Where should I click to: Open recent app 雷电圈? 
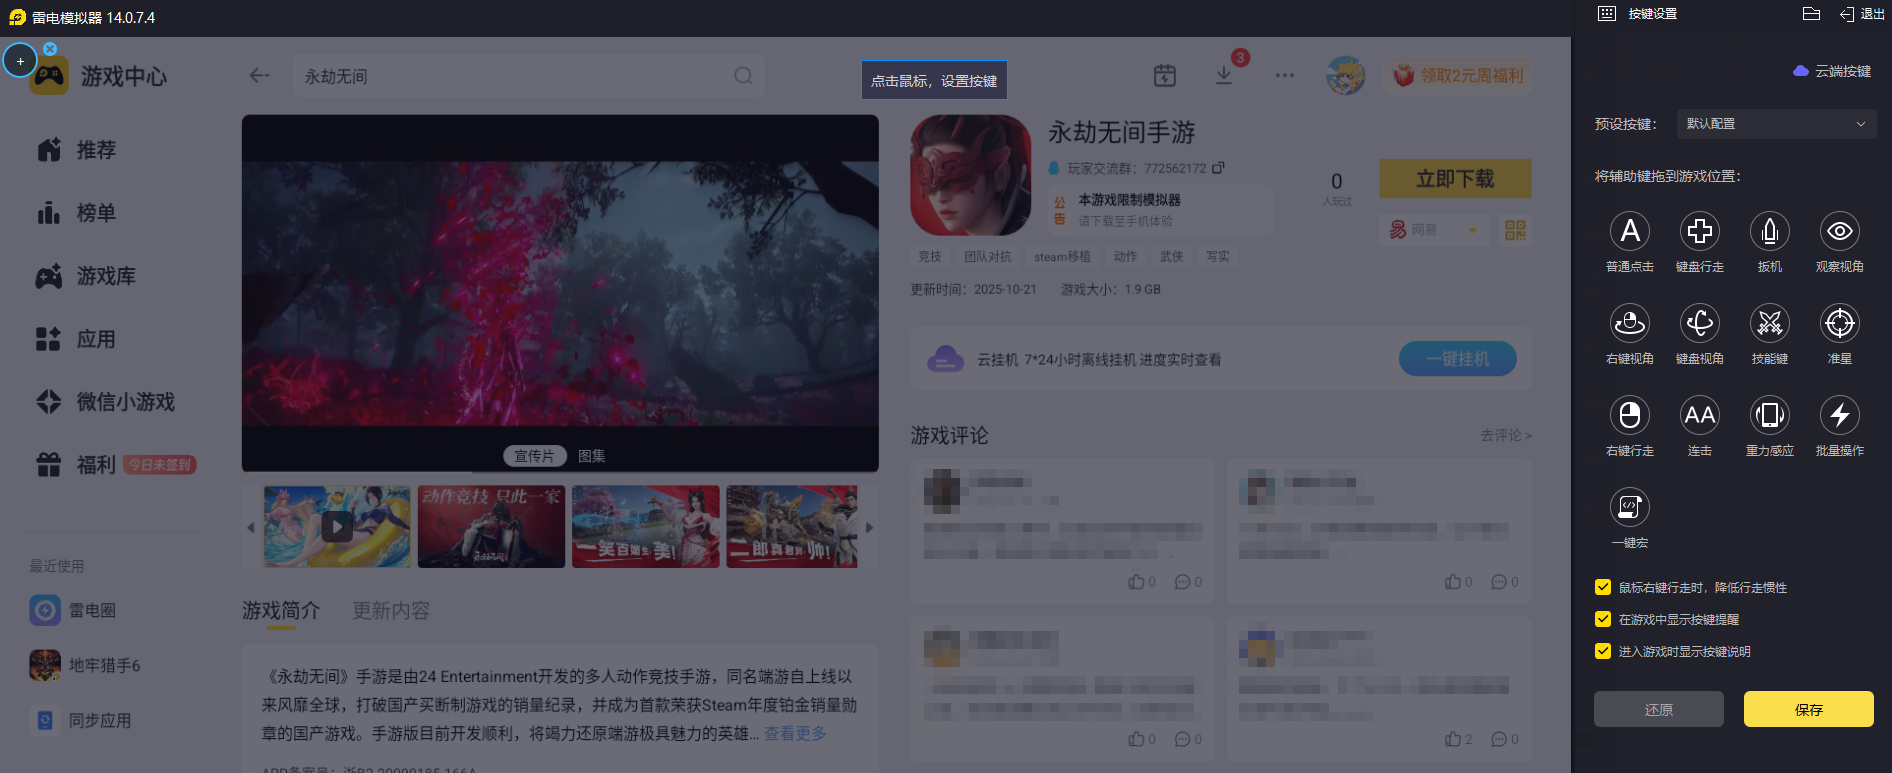pos(73,610)
